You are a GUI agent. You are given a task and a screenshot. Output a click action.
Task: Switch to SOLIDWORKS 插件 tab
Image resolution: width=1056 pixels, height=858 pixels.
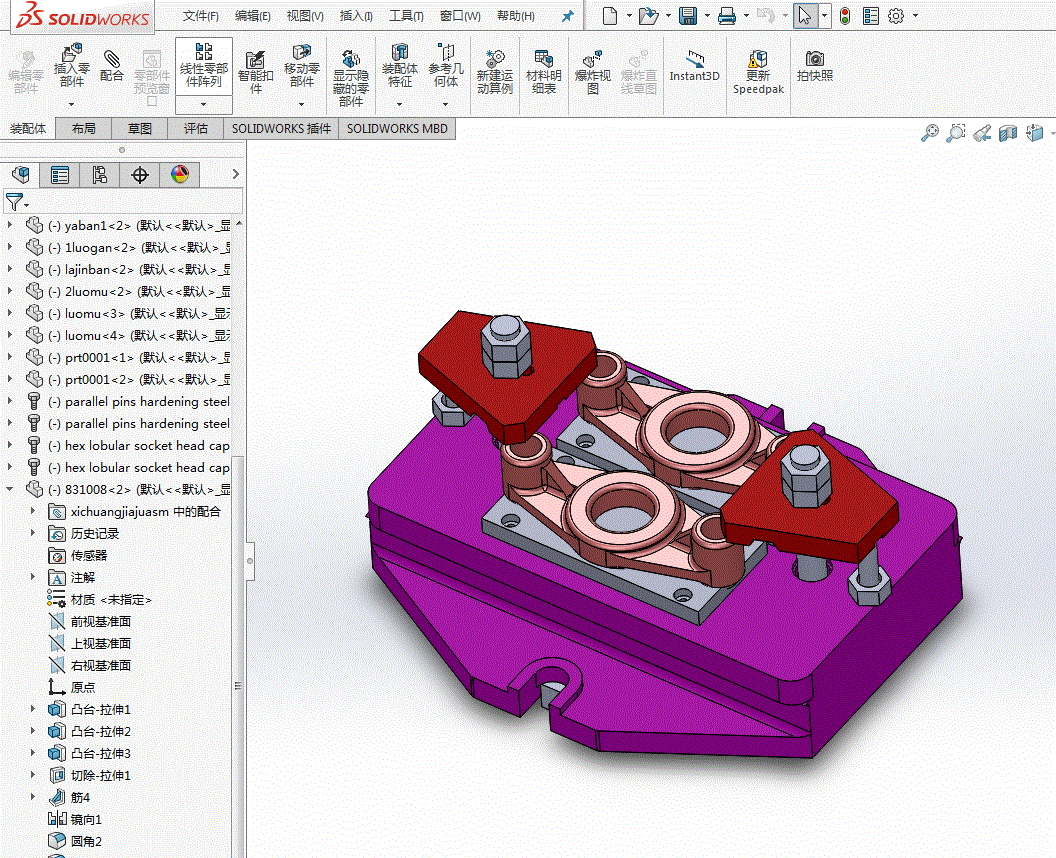click(x=281, y=129)
